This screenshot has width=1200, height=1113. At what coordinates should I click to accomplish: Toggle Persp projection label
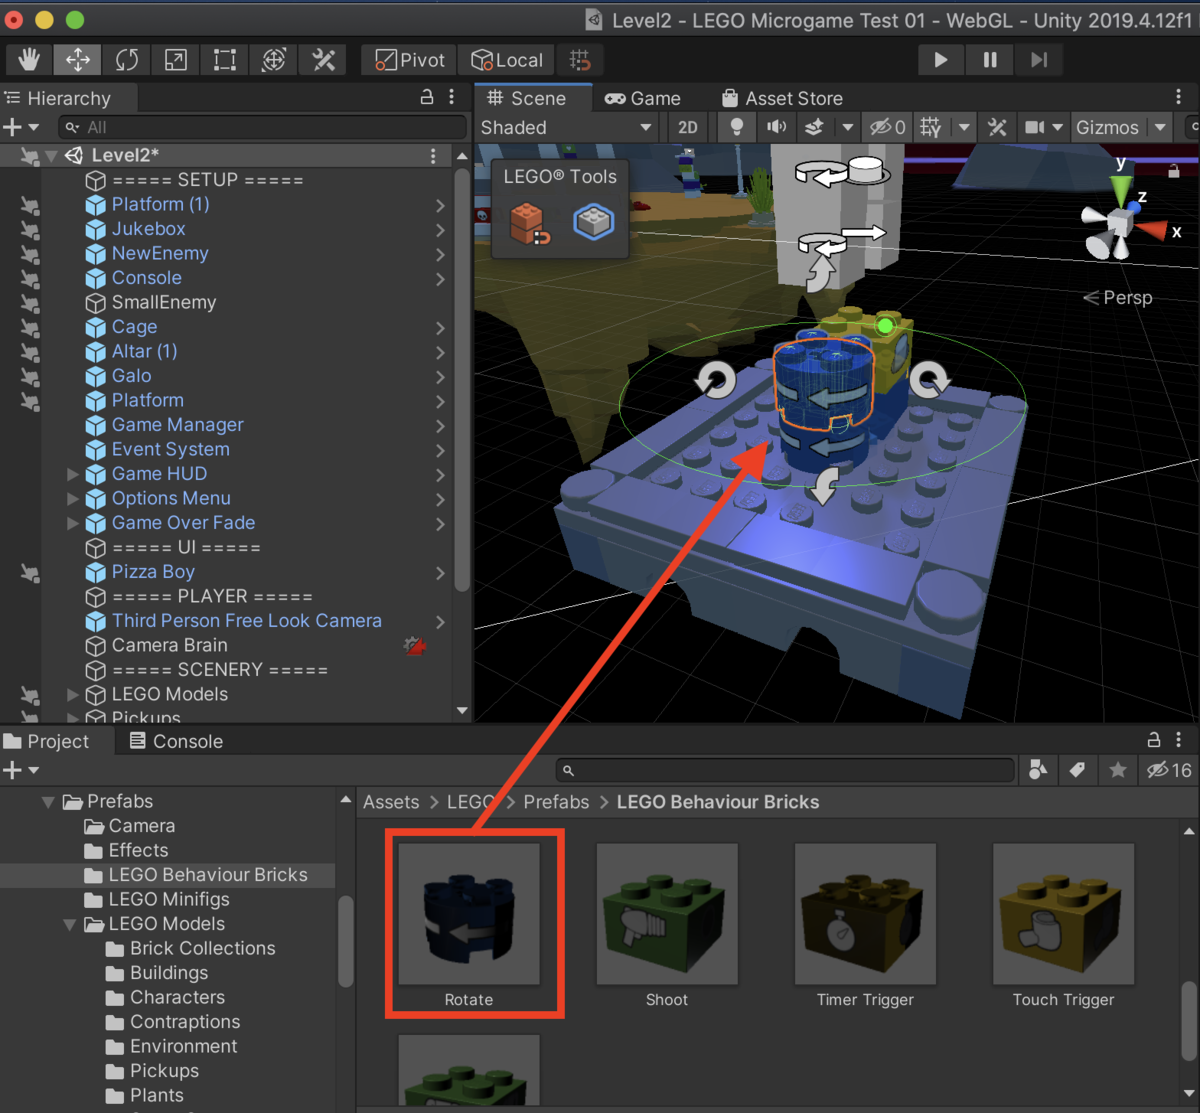pyautogui.click(x=1119, y=297)
